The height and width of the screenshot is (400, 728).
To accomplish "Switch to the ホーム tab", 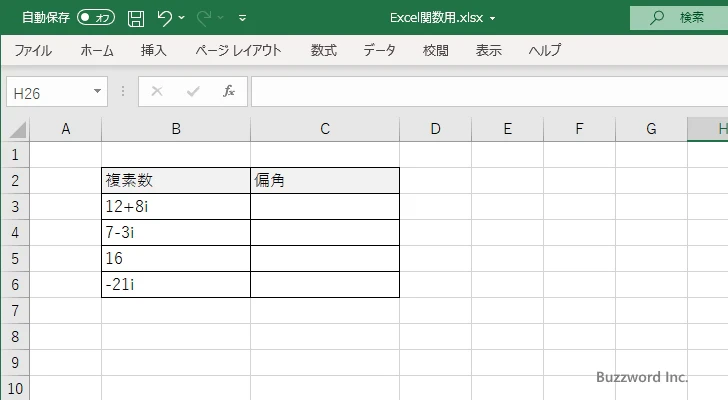I will [97, 50].
